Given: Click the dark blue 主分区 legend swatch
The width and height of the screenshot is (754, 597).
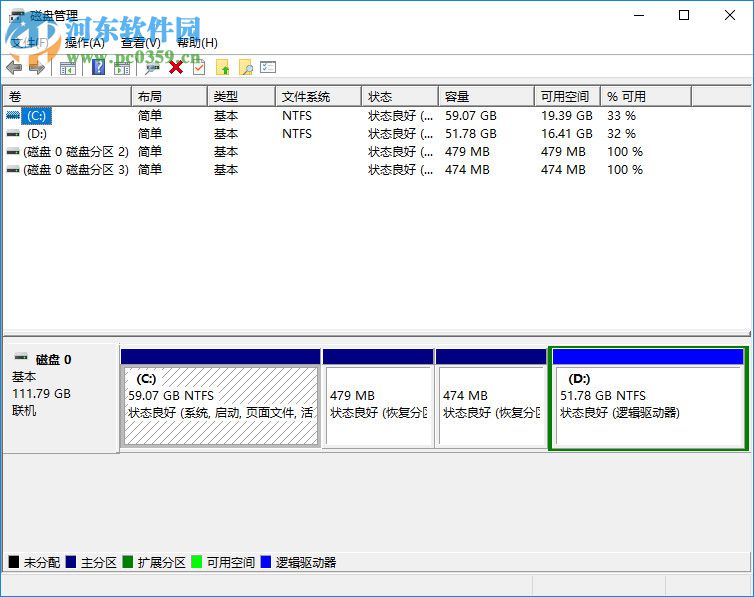Looking at the screenshot, I should pos(71,562).
